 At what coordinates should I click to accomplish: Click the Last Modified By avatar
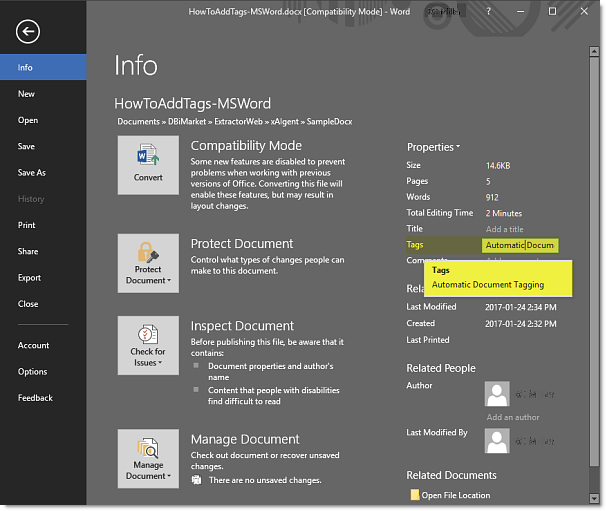[x=497, y=441]
